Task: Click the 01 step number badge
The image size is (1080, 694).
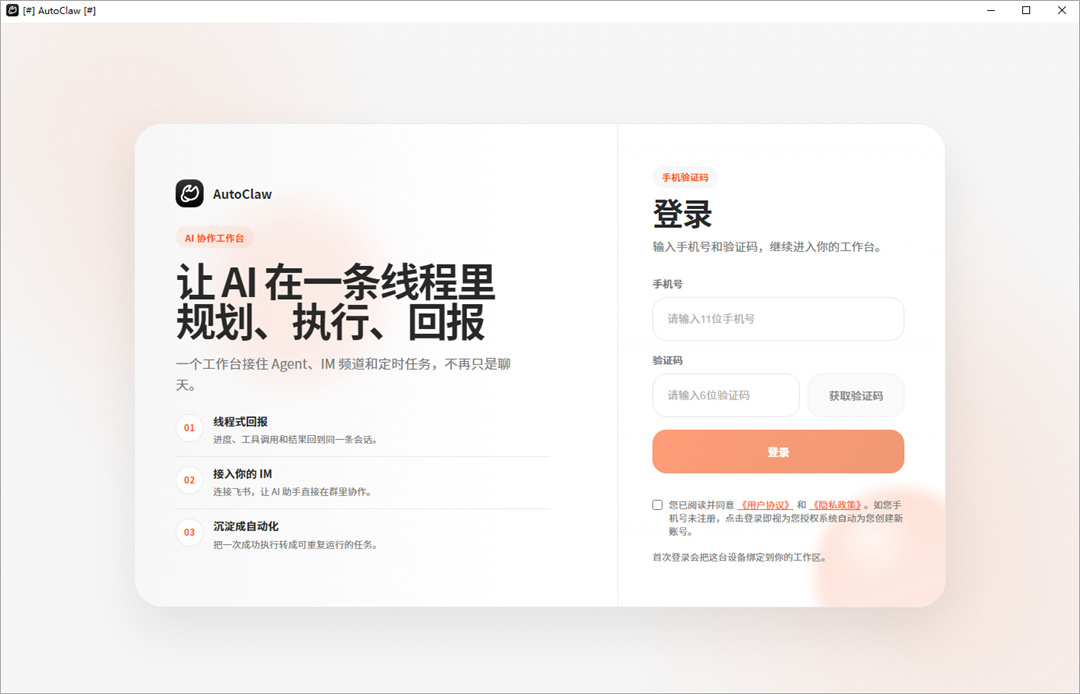Action: pyautogui.click(x=189, y=428)
